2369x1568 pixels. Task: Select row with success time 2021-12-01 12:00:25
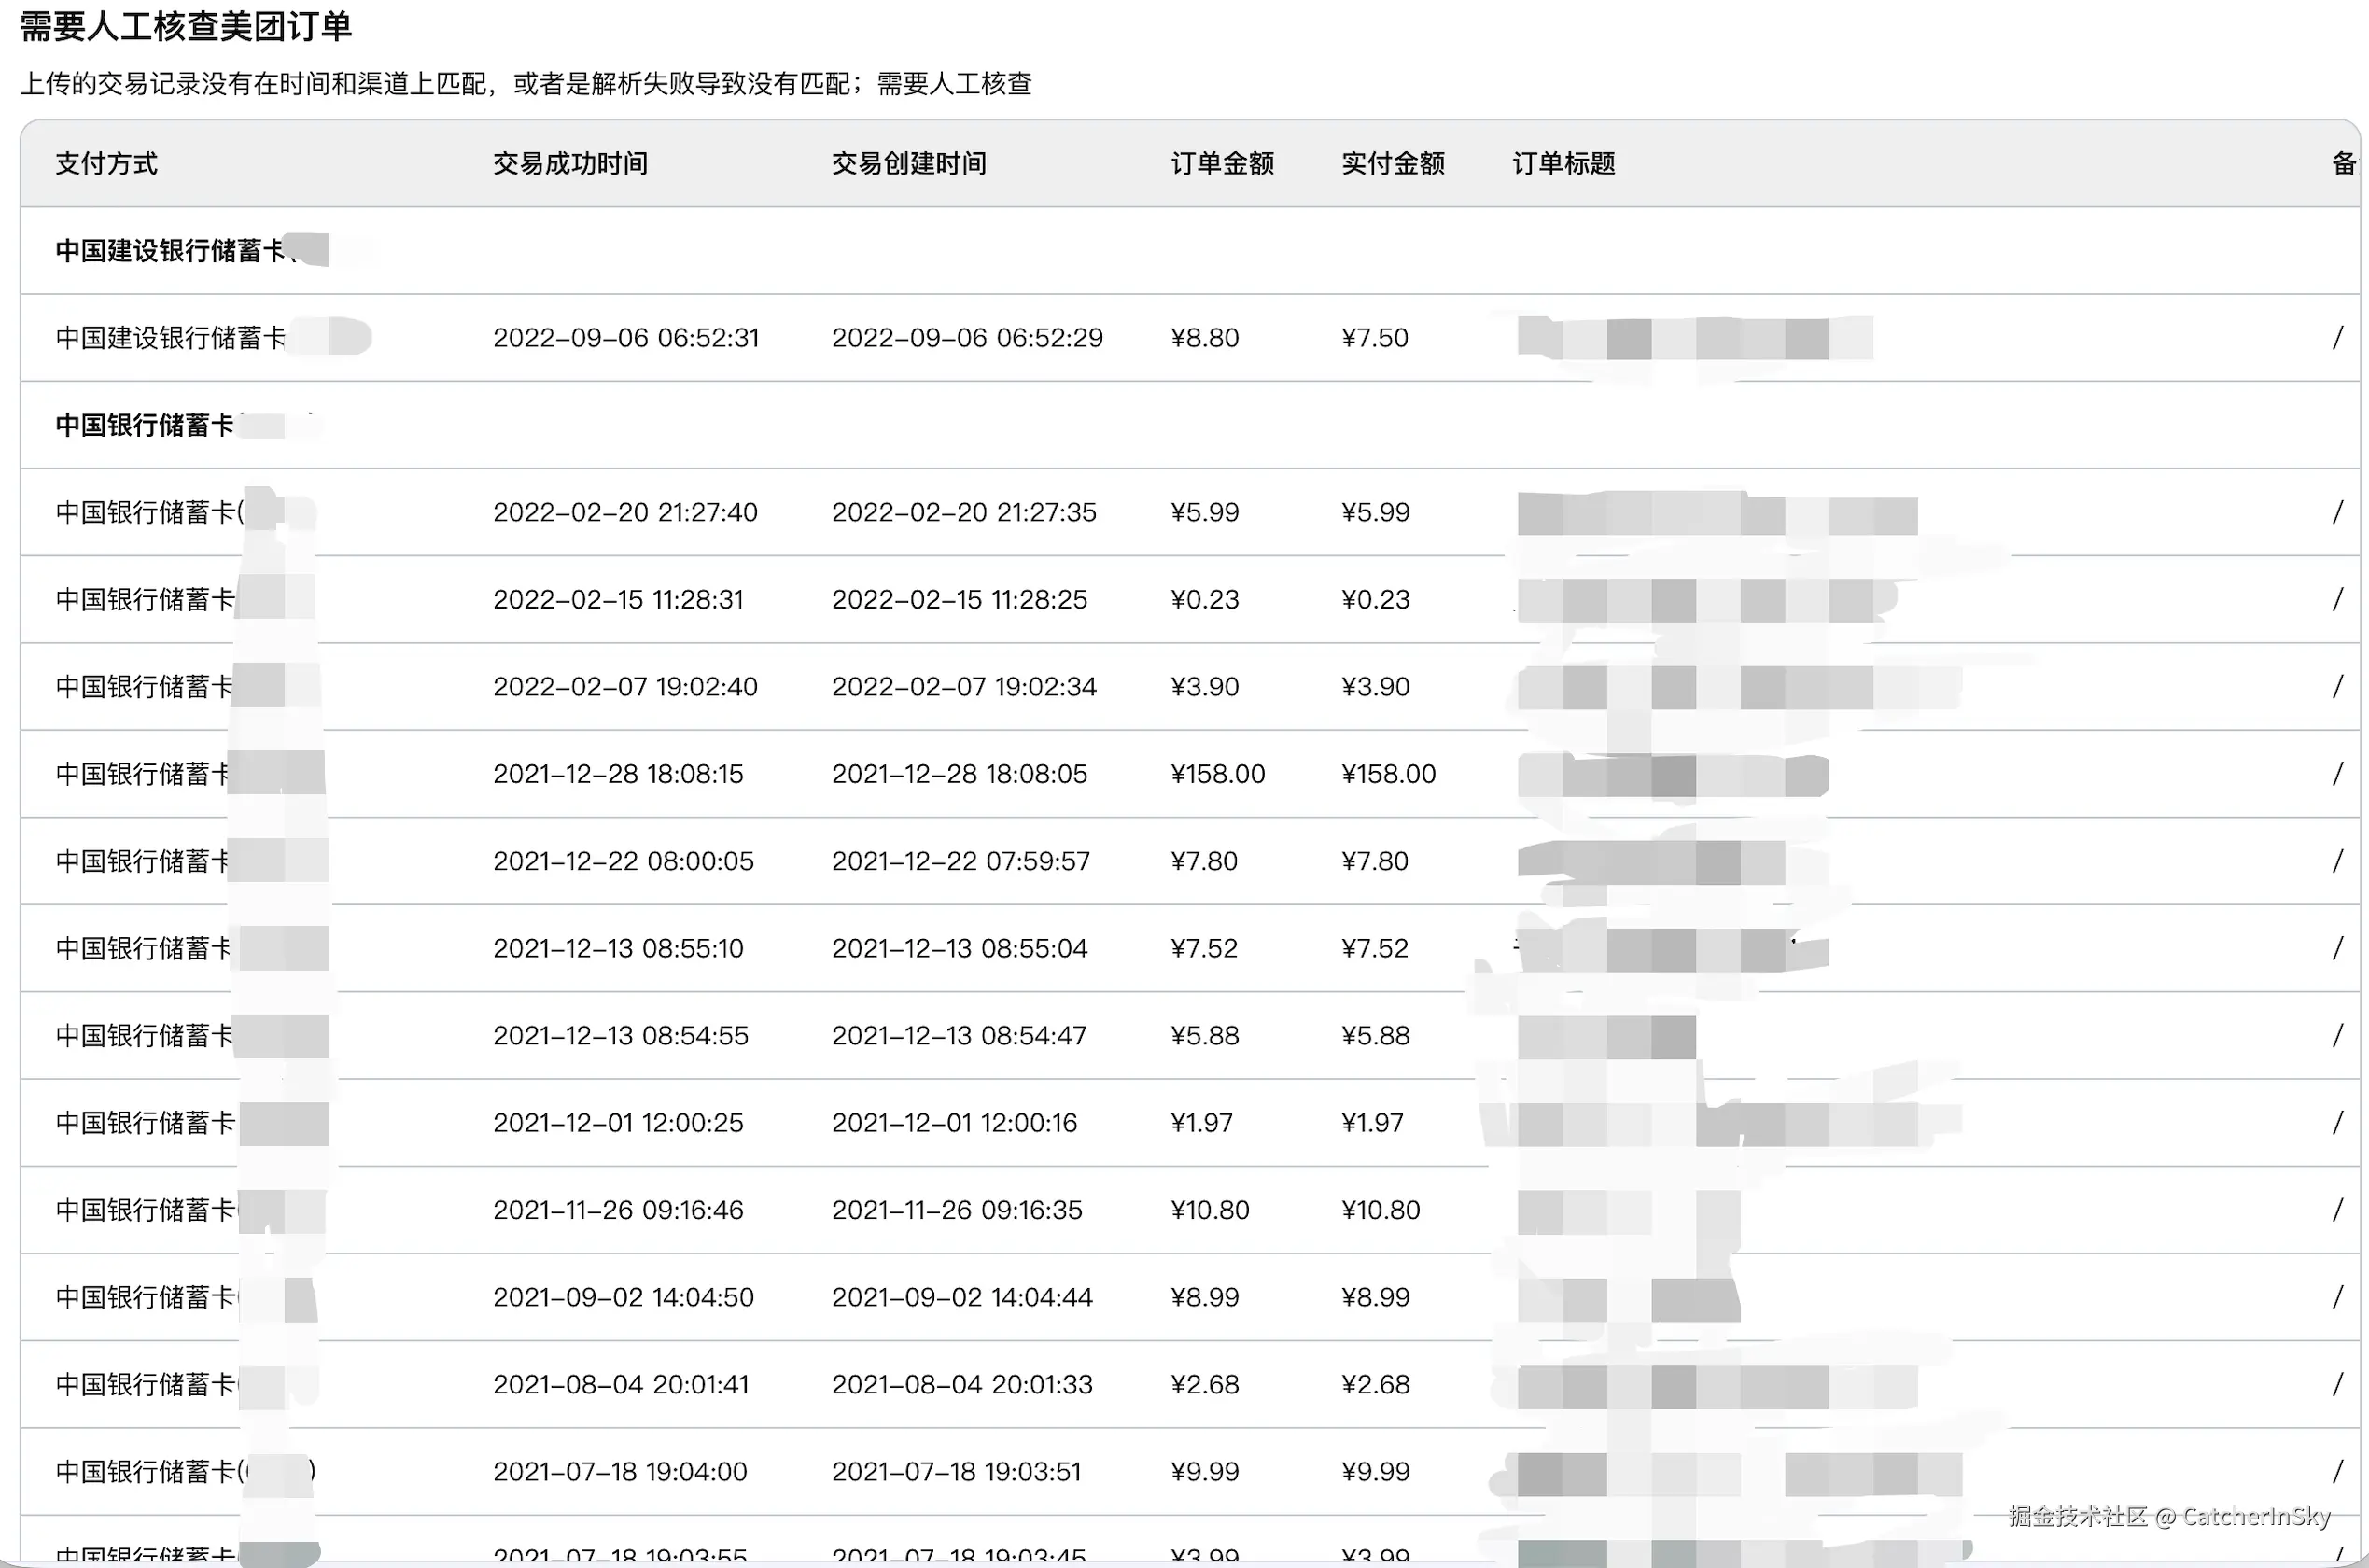[618, 1123]
